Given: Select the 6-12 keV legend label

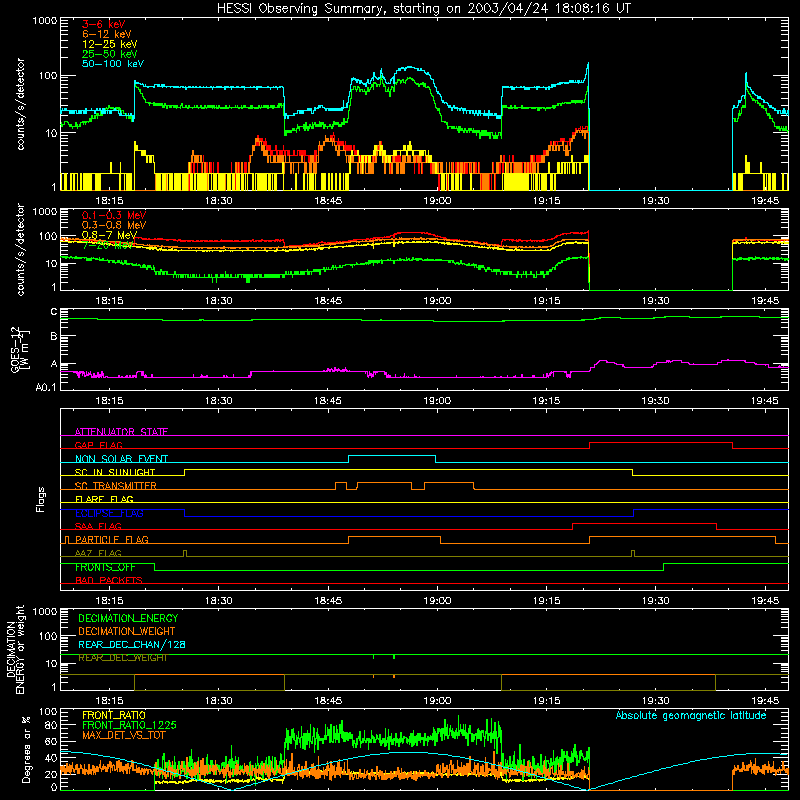Looking at the screenshot, I should click(107, 34).
